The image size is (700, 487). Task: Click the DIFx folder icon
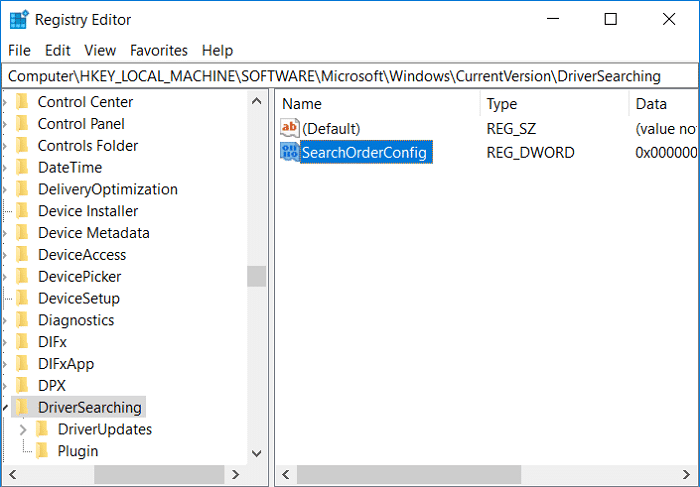pos(22,342)
